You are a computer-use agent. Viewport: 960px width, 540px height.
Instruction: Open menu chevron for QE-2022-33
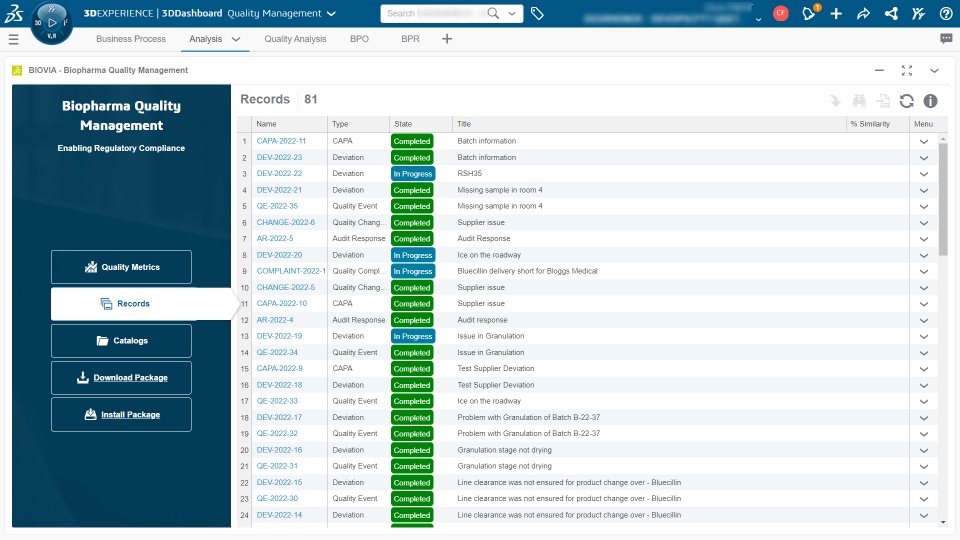point(924,402)
